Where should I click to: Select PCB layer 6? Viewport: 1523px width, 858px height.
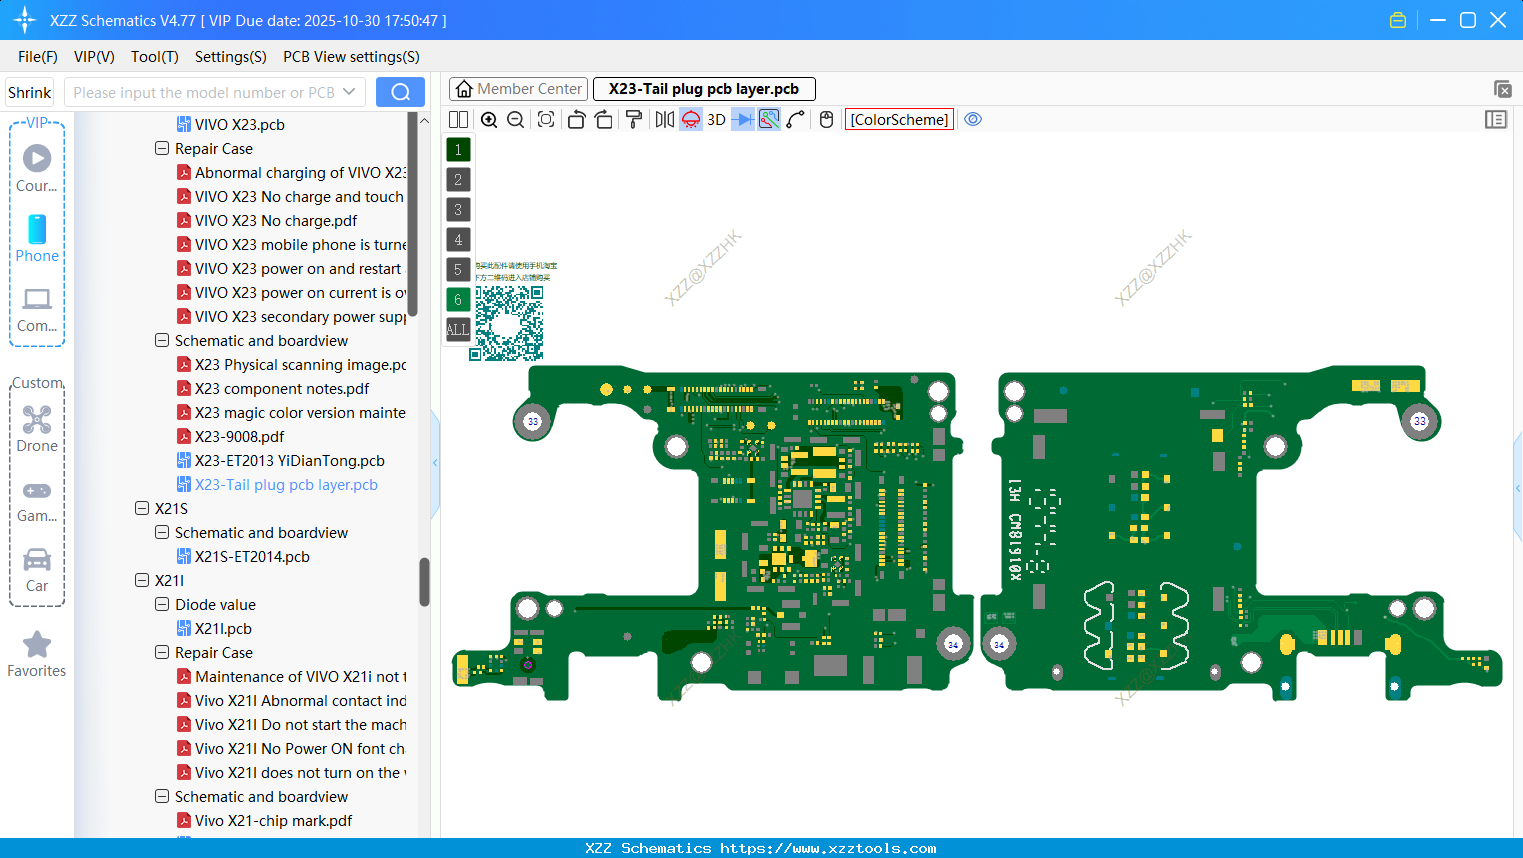click(457, 299)
